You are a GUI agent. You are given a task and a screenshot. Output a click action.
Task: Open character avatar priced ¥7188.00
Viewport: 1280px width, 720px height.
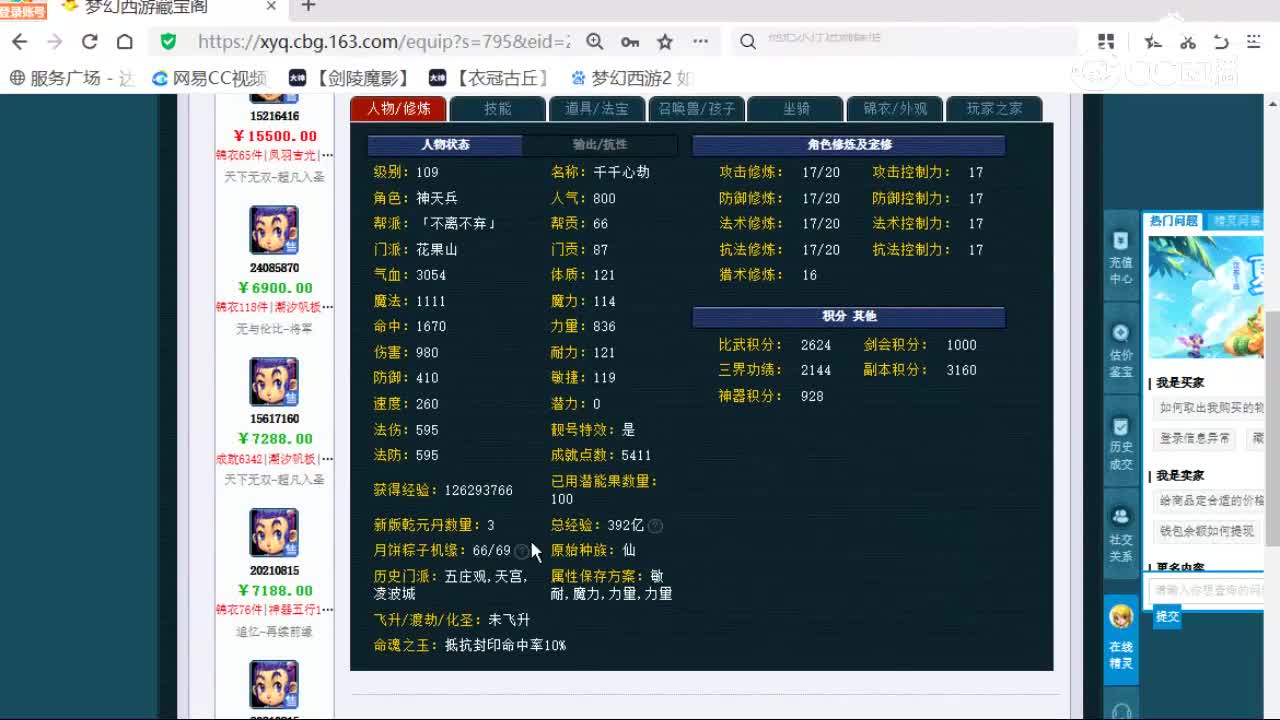coord(274,533)
